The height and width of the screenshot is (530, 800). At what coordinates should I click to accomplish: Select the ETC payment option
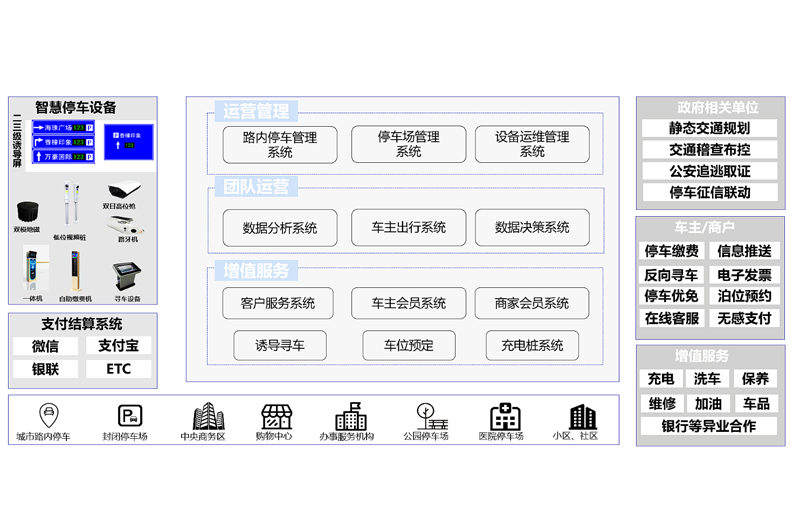coord(118,369)
